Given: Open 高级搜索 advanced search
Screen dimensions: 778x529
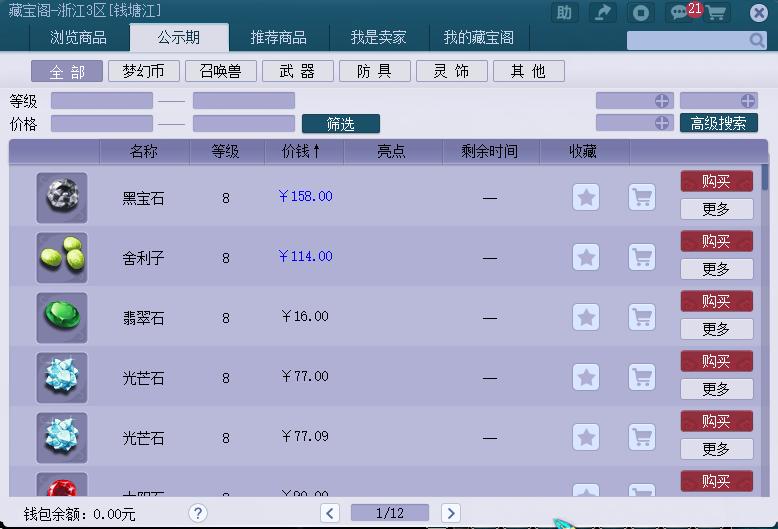Looking at the screenshot, I should 718,123.
